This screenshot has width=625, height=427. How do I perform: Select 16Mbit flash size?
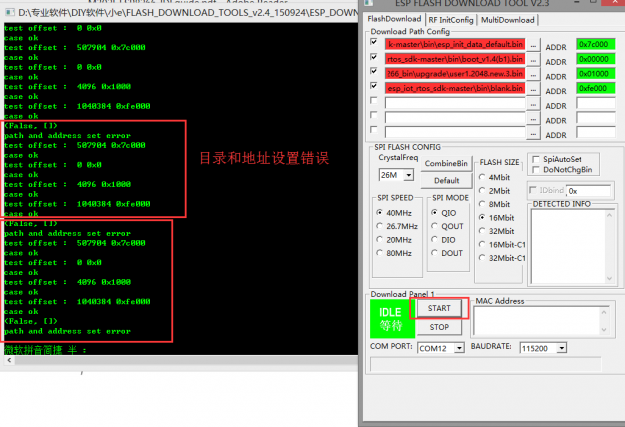[x=497, y=218]
